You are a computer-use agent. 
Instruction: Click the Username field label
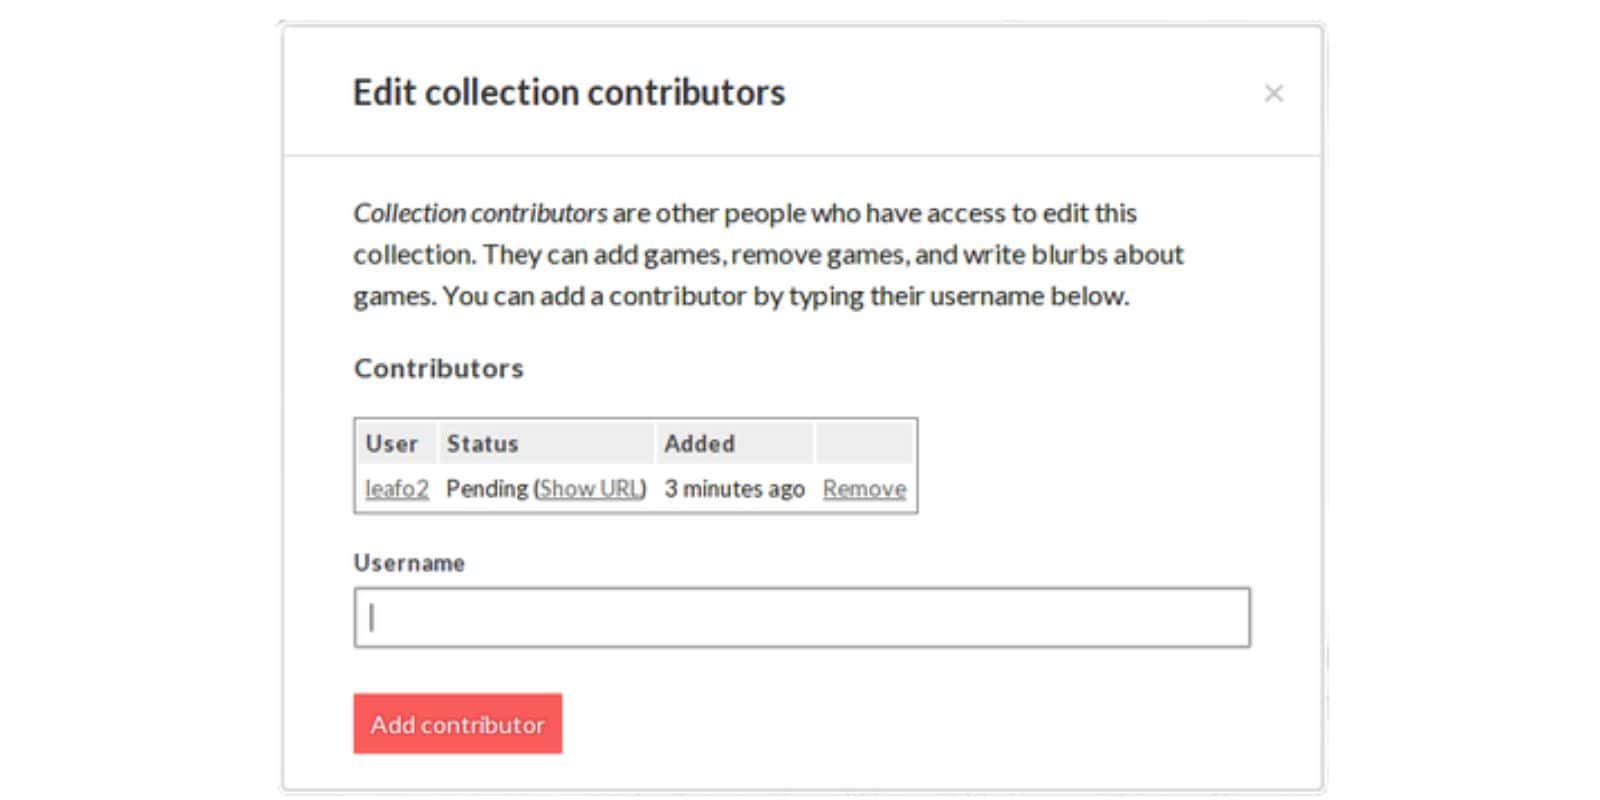409,562
